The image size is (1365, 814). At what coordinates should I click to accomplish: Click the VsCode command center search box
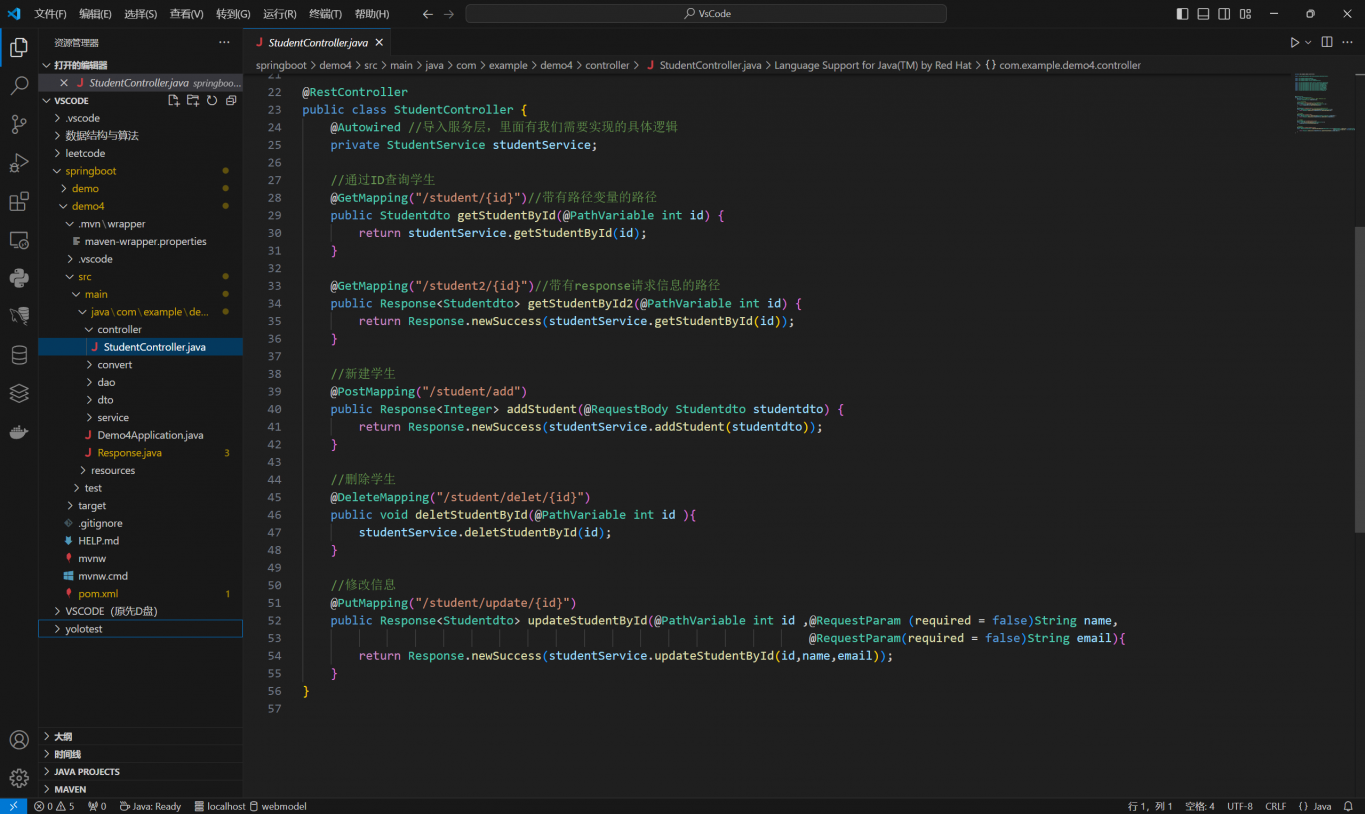(706, 14)
